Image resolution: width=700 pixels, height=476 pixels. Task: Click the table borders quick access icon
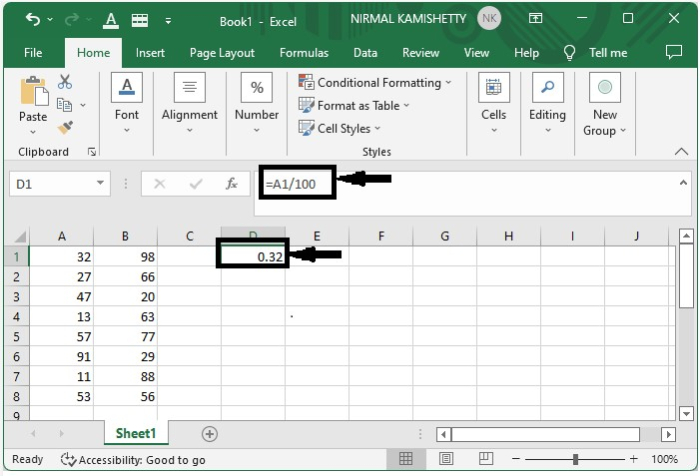pyautogui.click(x=140, y=20)
